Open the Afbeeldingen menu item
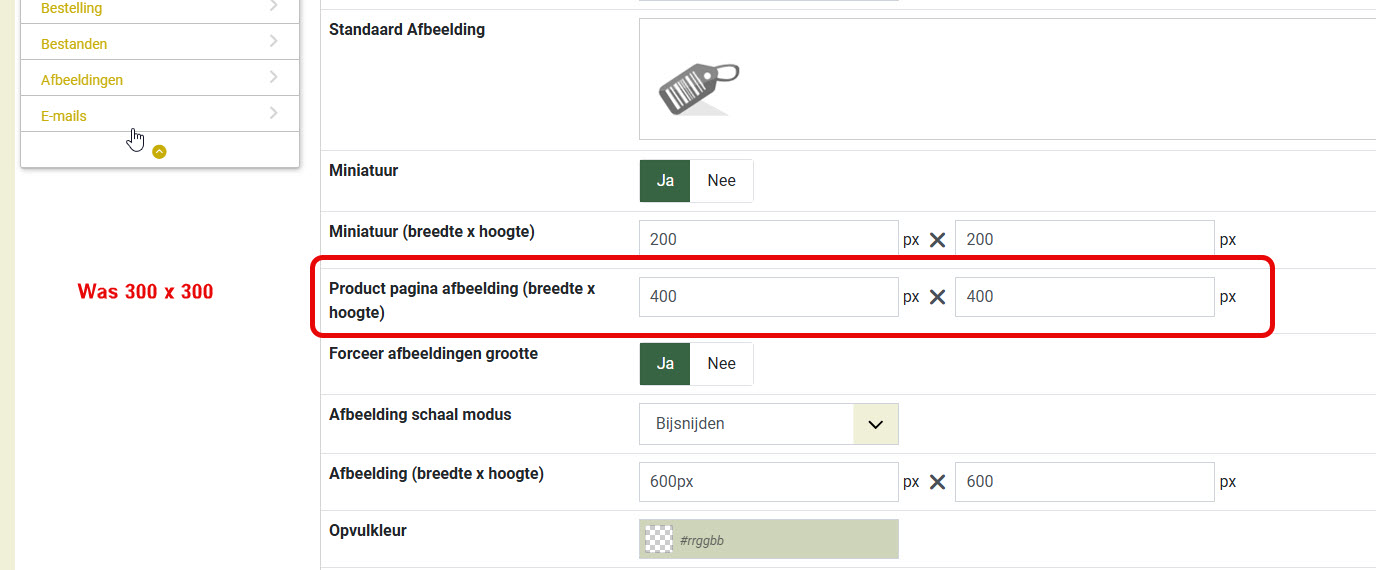Viewport: 1376px width, 570px height. pos(82,80)
